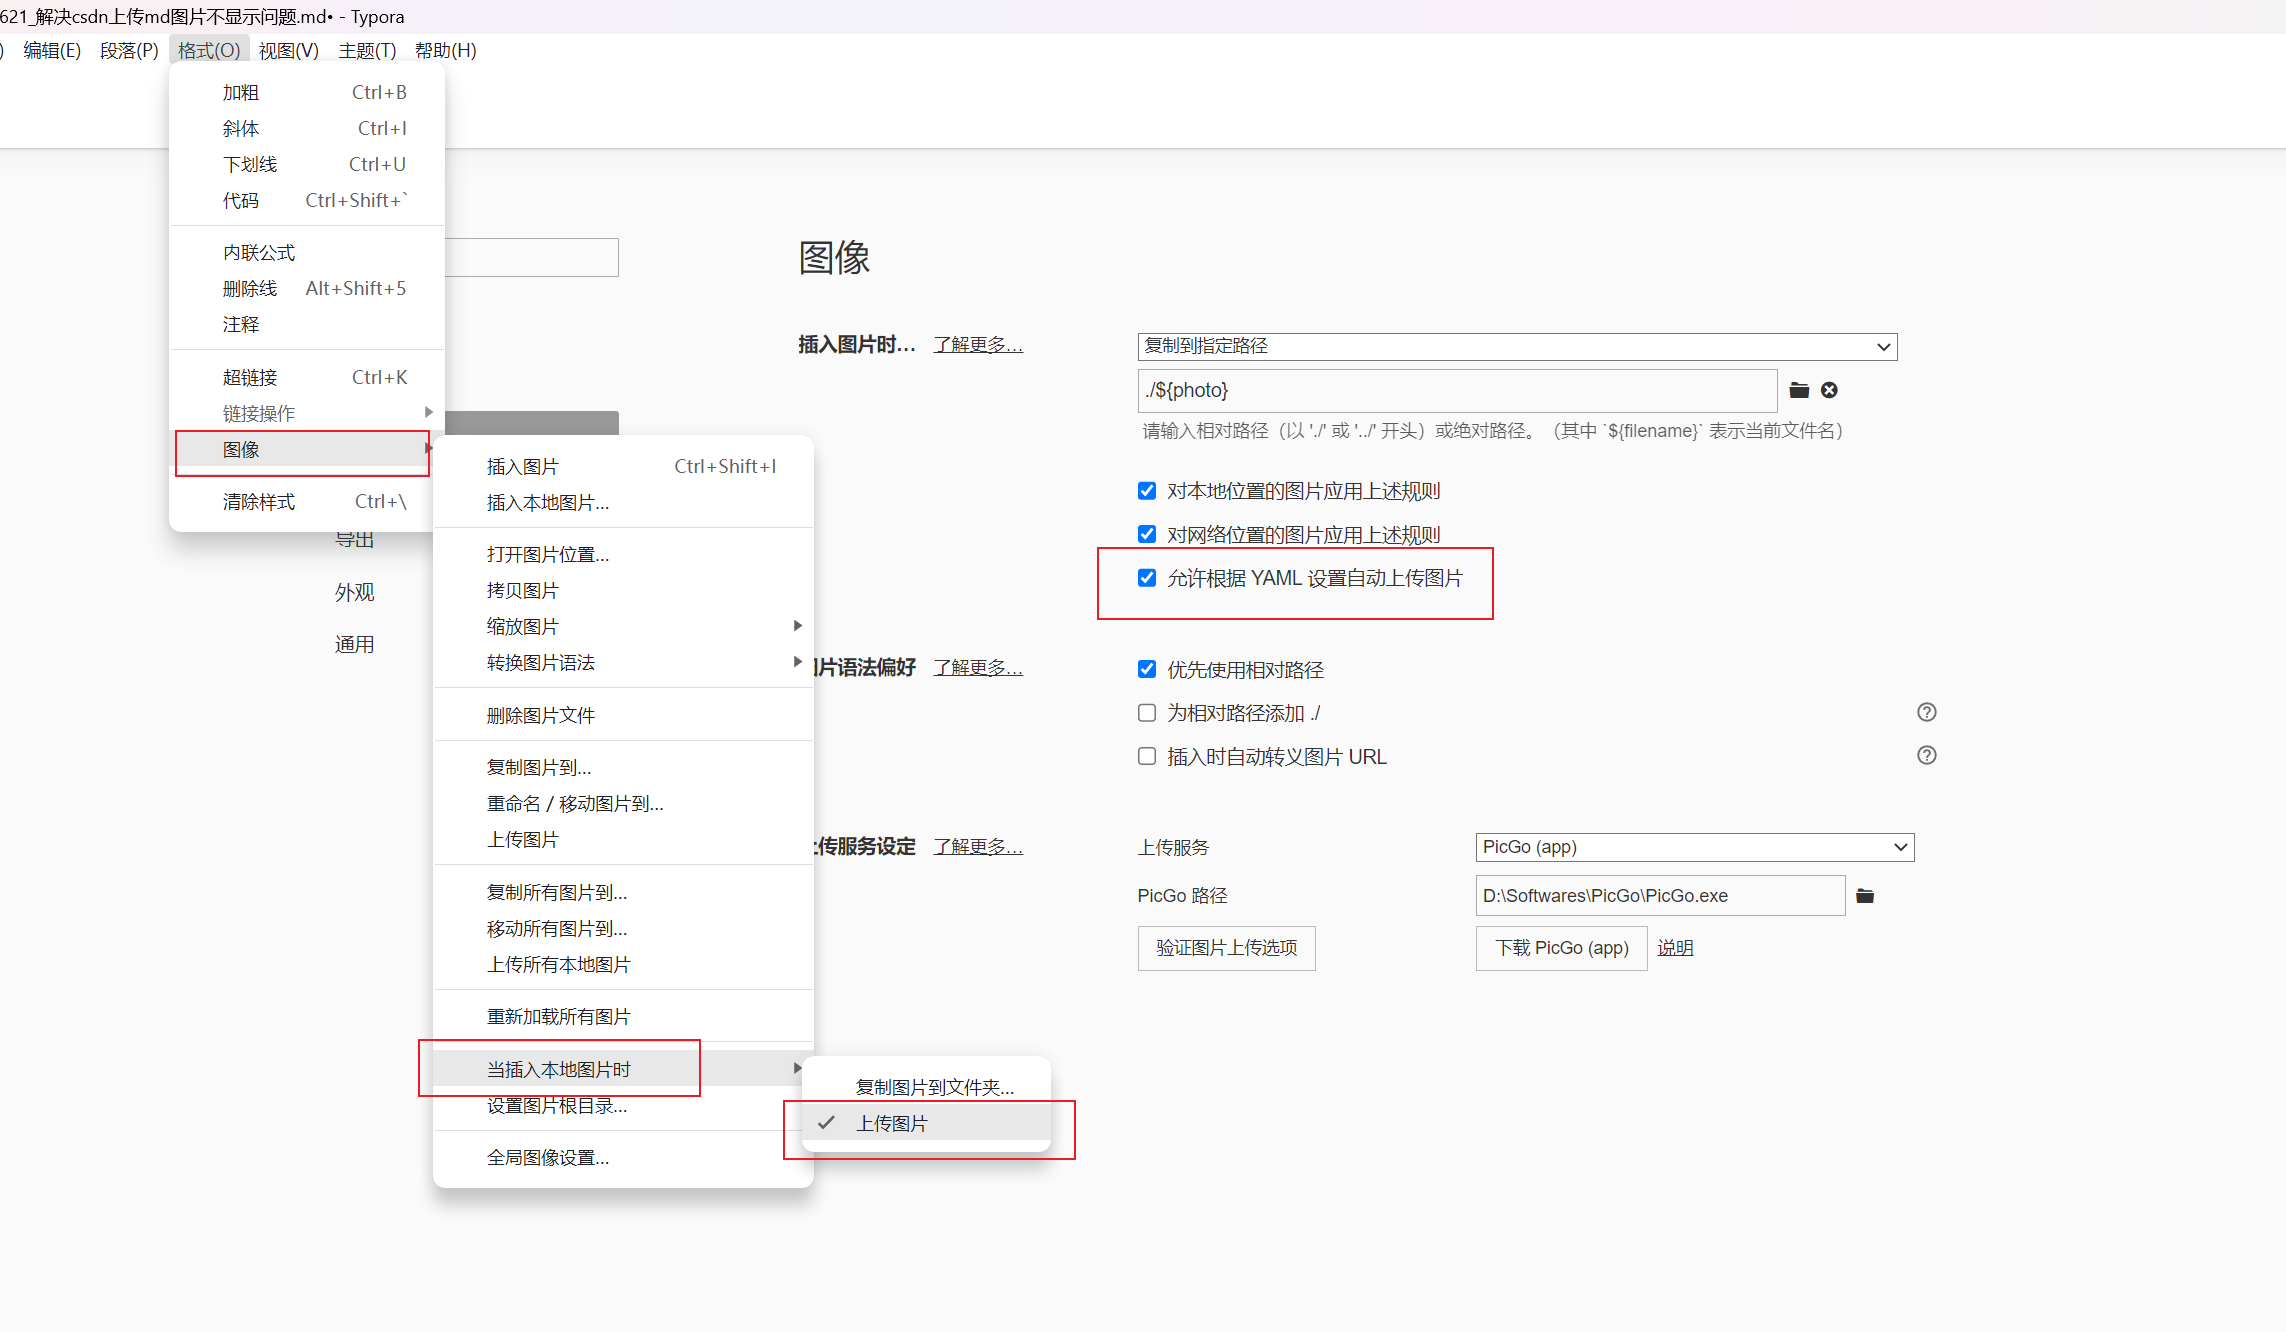This screenshot has width=2286, height=1332.
Task: Open the 复制到指定路径 dropdown
Action: [x=1516, y=346]
